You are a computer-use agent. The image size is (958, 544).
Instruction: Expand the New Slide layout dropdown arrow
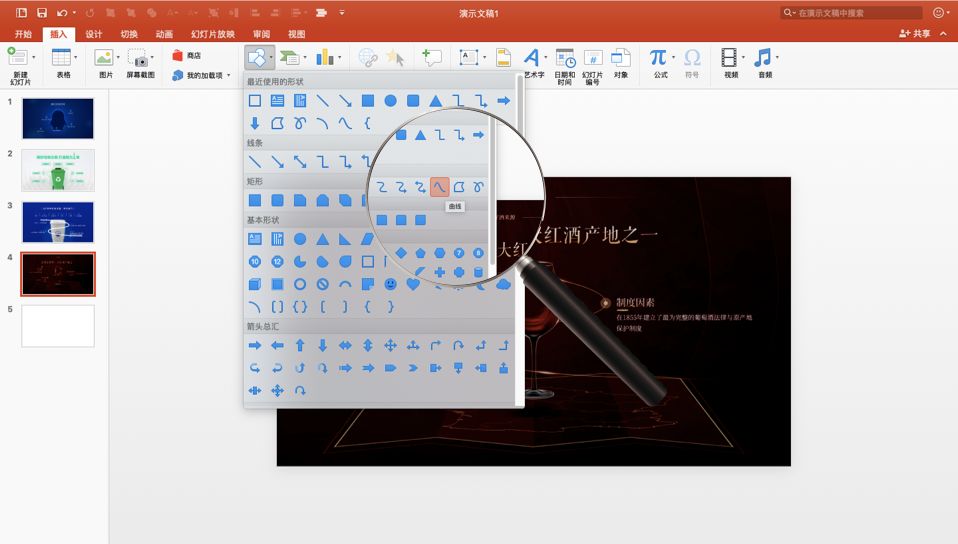pyautogui.click(x=34, y=57)
